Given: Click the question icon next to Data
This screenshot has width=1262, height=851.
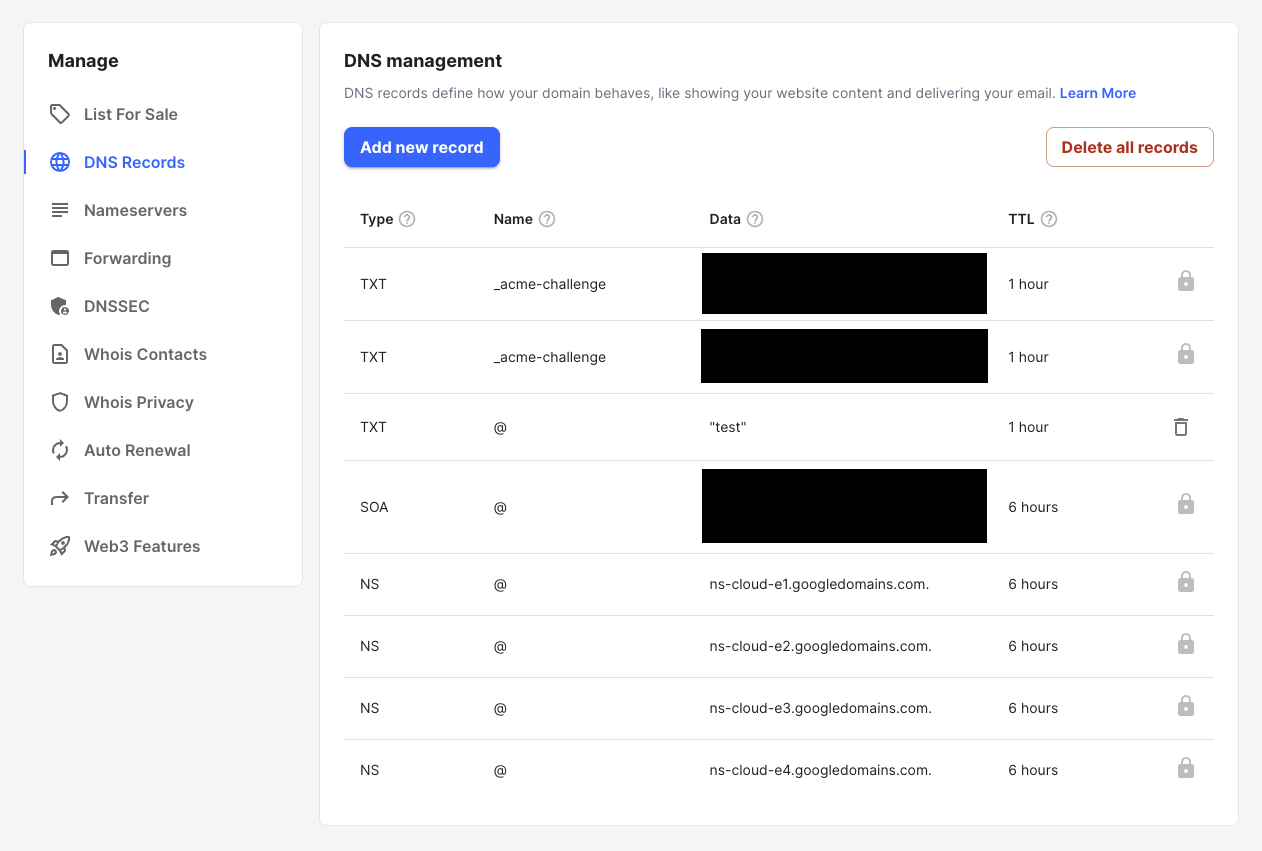Looking at the screenshot, I should pyautogui.click(x=755, y=219).
